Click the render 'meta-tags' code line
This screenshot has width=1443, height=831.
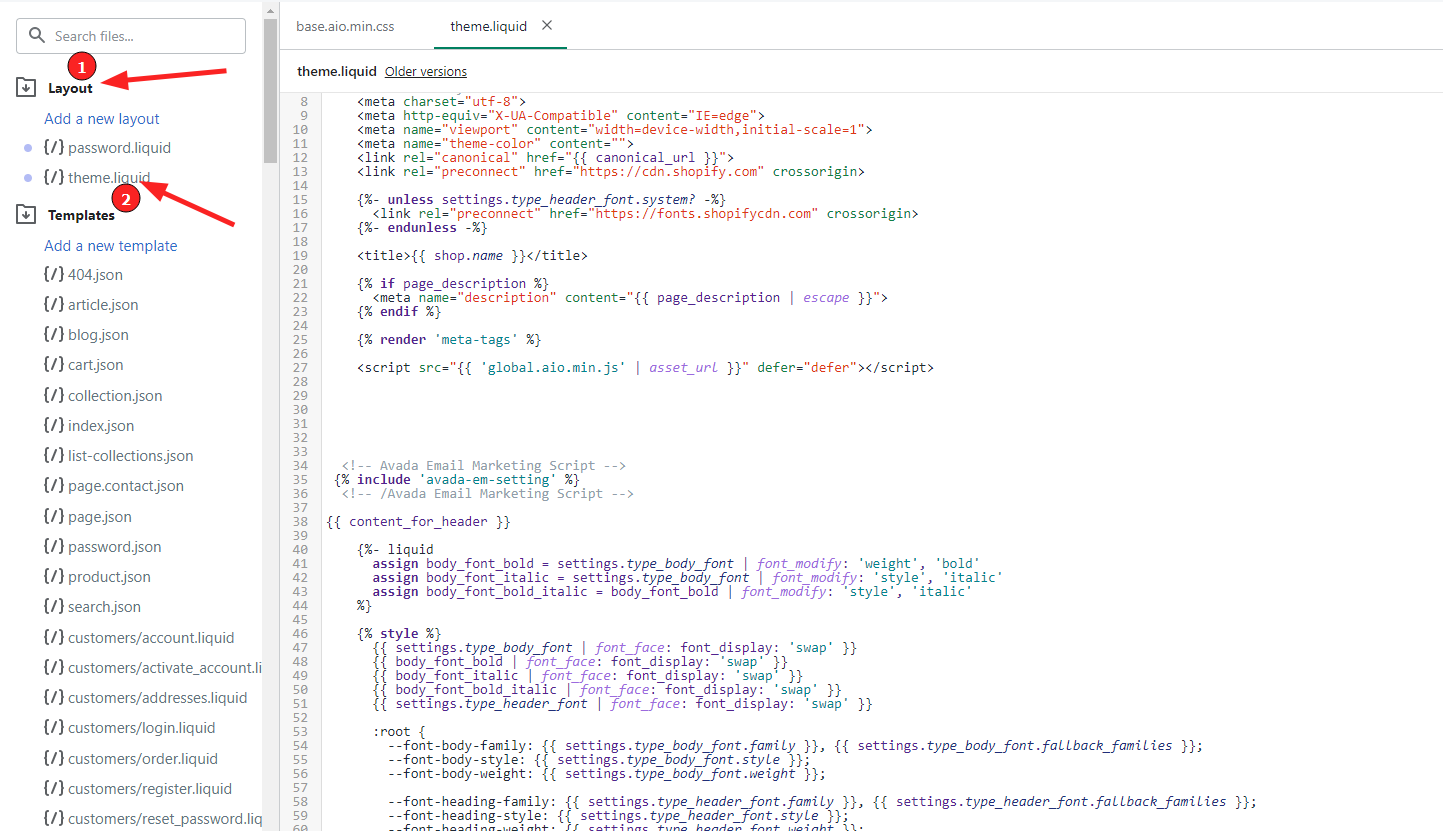click(449, 339)
